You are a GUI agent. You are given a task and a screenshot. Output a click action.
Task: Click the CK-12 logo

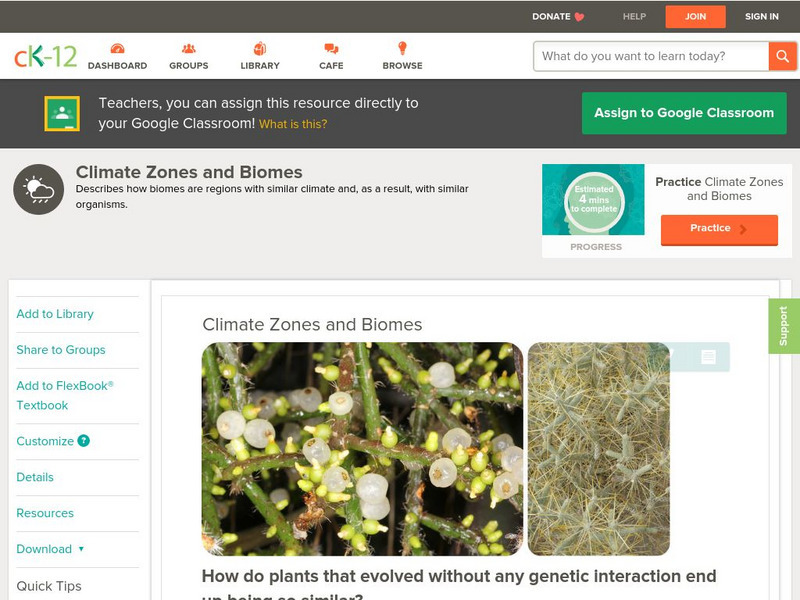(45, 57)
